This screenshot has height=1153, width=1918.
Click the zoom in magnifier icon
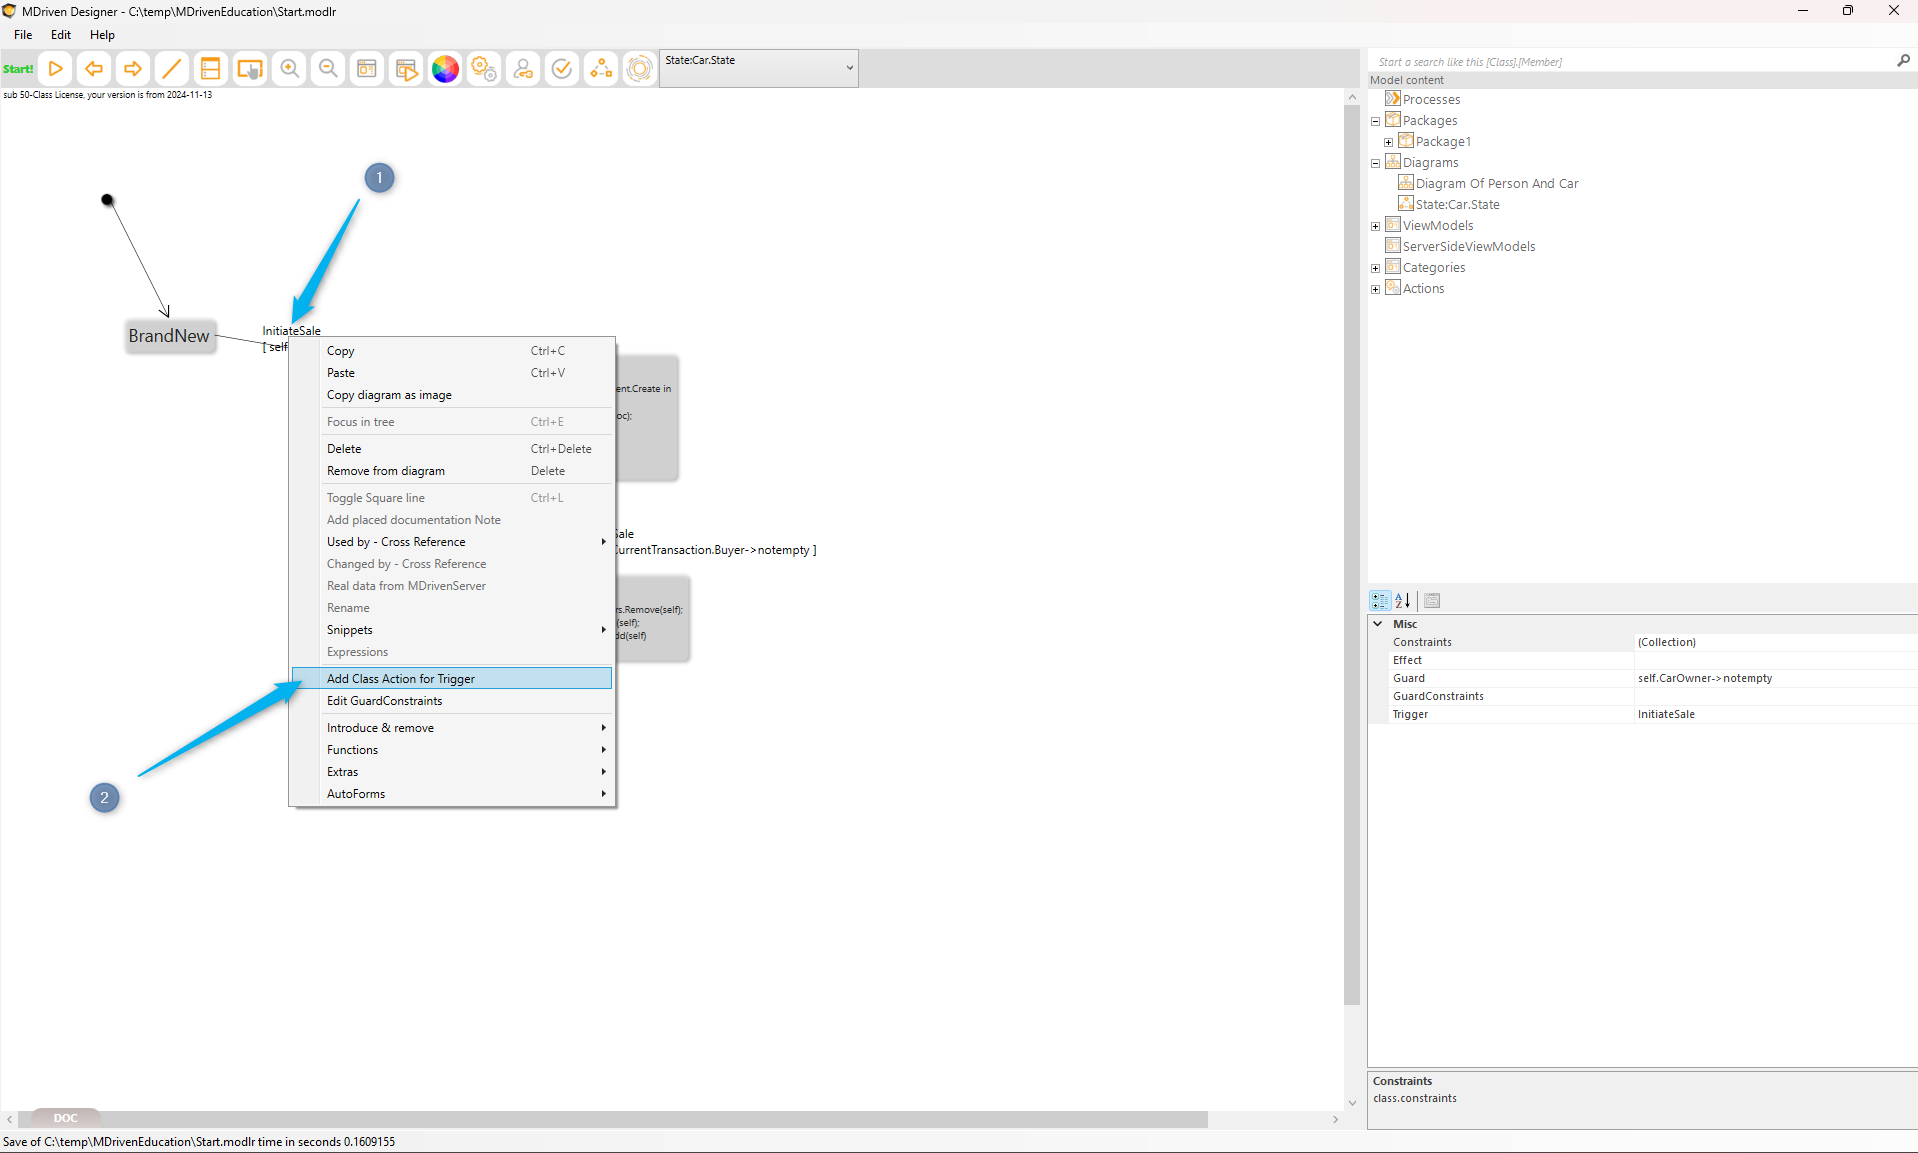tap(289, 69)
